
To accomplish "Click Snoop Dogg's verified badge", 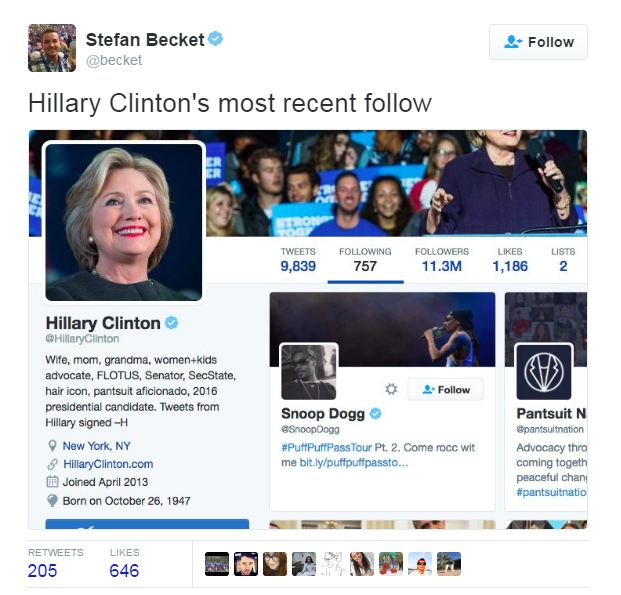I will coord(375,414).
